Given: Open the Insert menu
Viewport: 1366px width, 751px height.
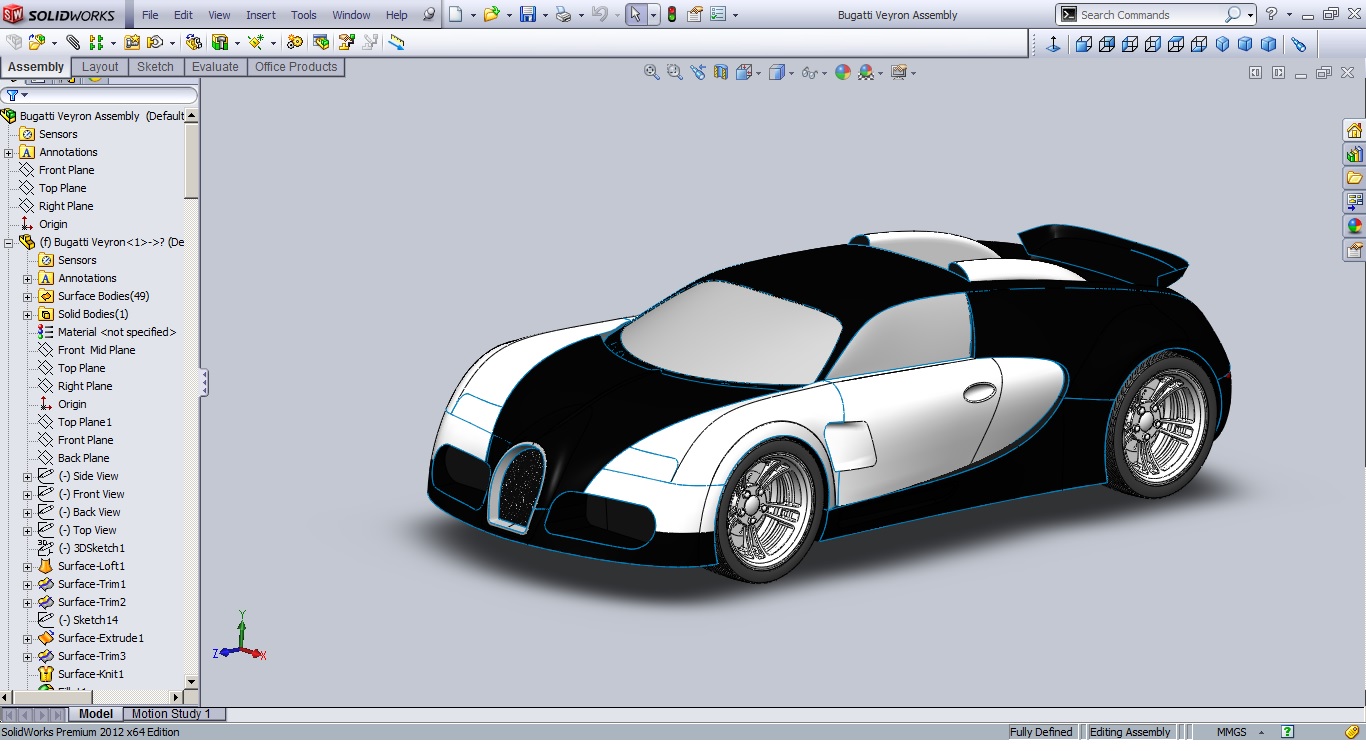Looking at the screenshot, I should point(261,15).
